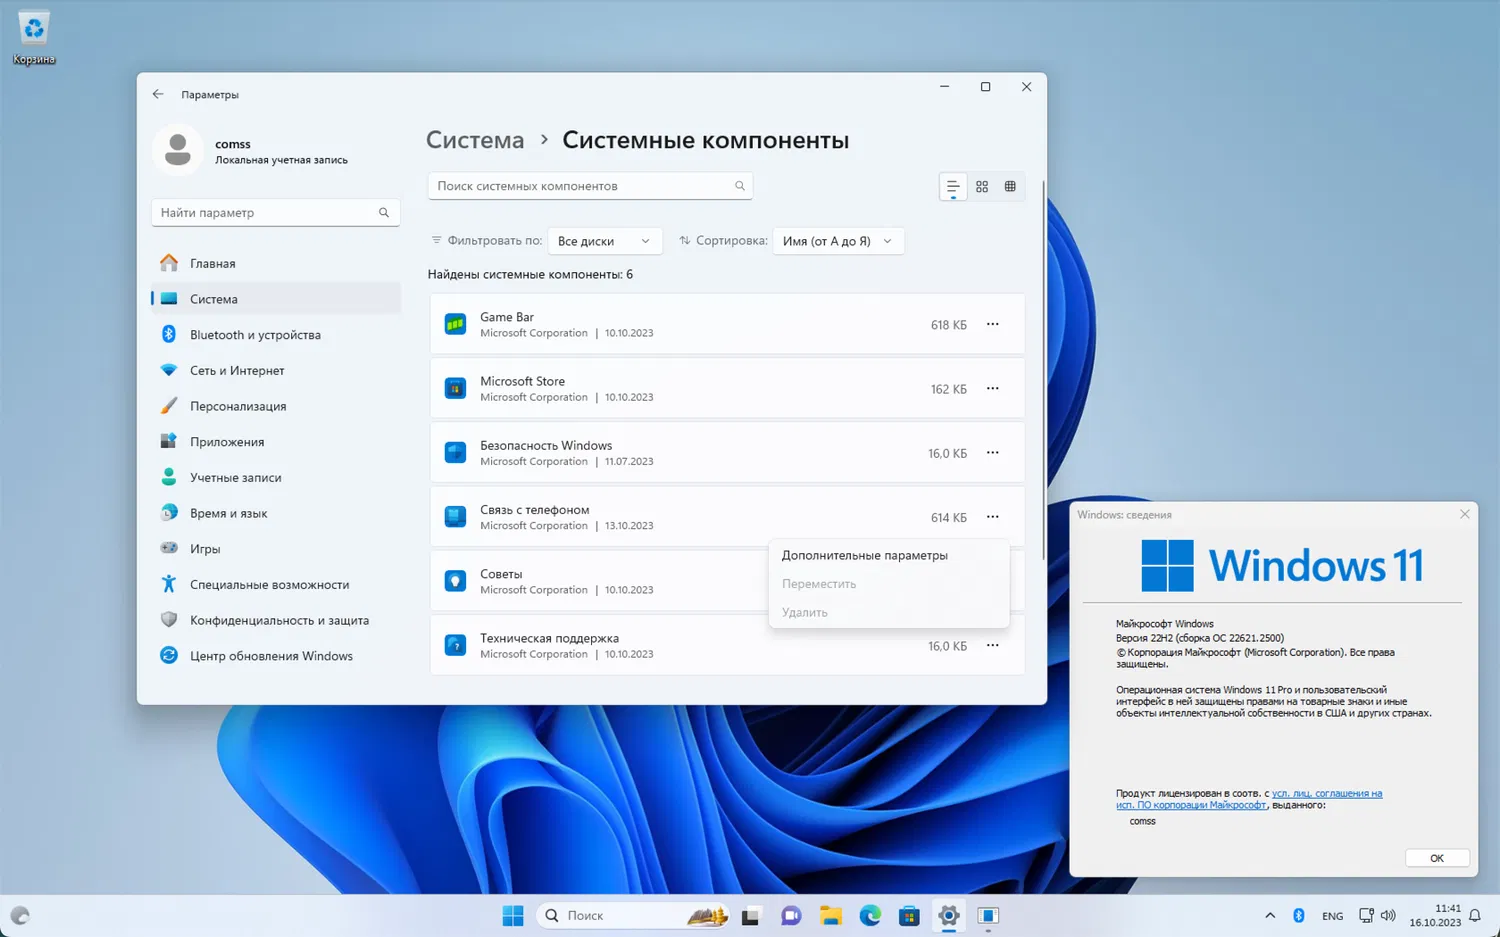Screen dimensions: 1500x937
Task: Show hidden tray icons chevron
Action: [x=1270, y=915]
